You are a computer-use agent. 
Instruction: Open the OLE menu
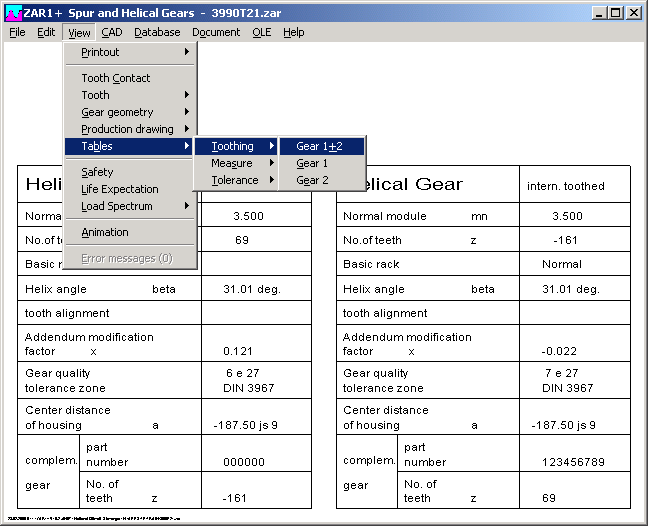(x=261, y=32)
